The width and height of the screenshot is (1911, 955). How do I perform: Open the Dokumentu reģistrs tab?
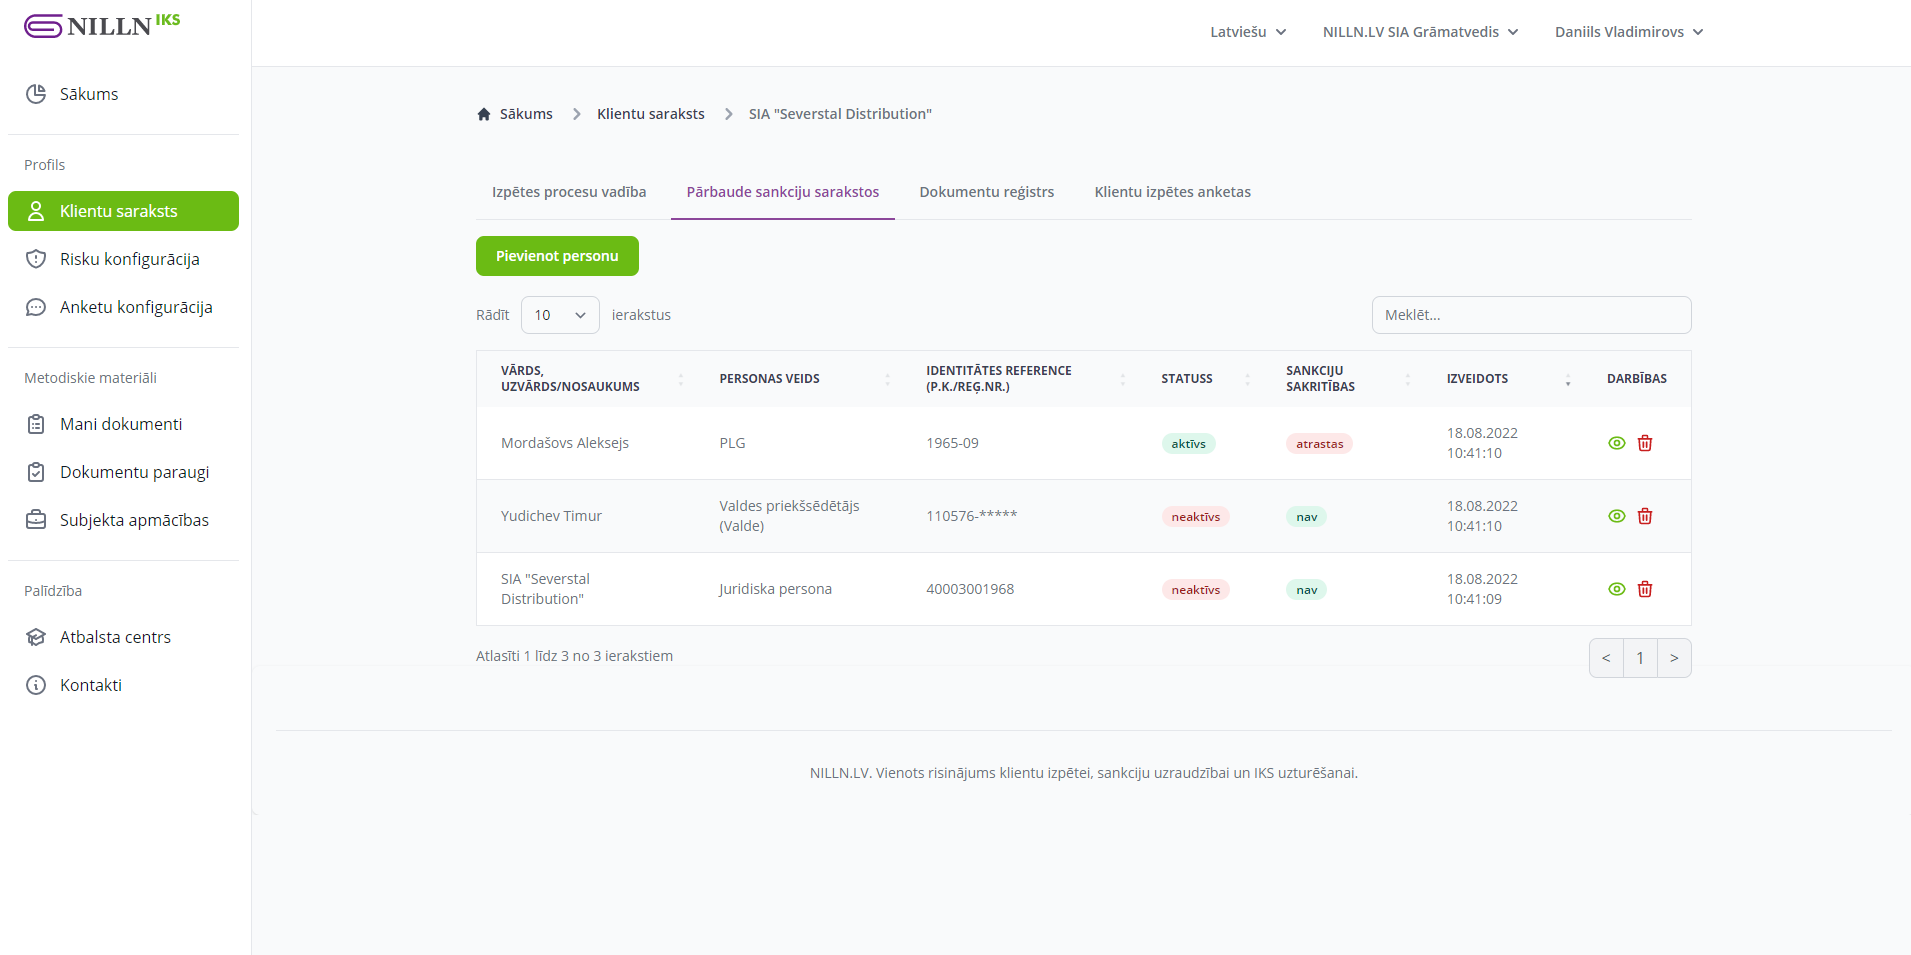coord(987,192)
